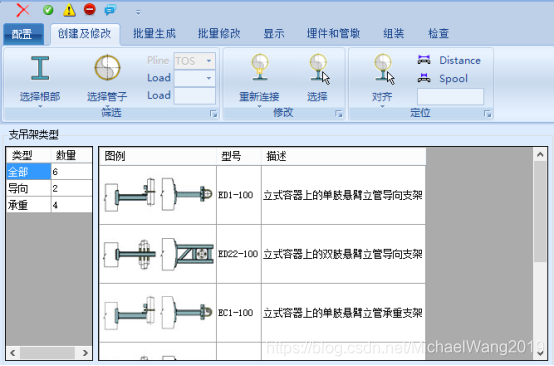
Task: Click description 立式容器上的单肢悬臂立管承重支架
Action: pos(343,313)
